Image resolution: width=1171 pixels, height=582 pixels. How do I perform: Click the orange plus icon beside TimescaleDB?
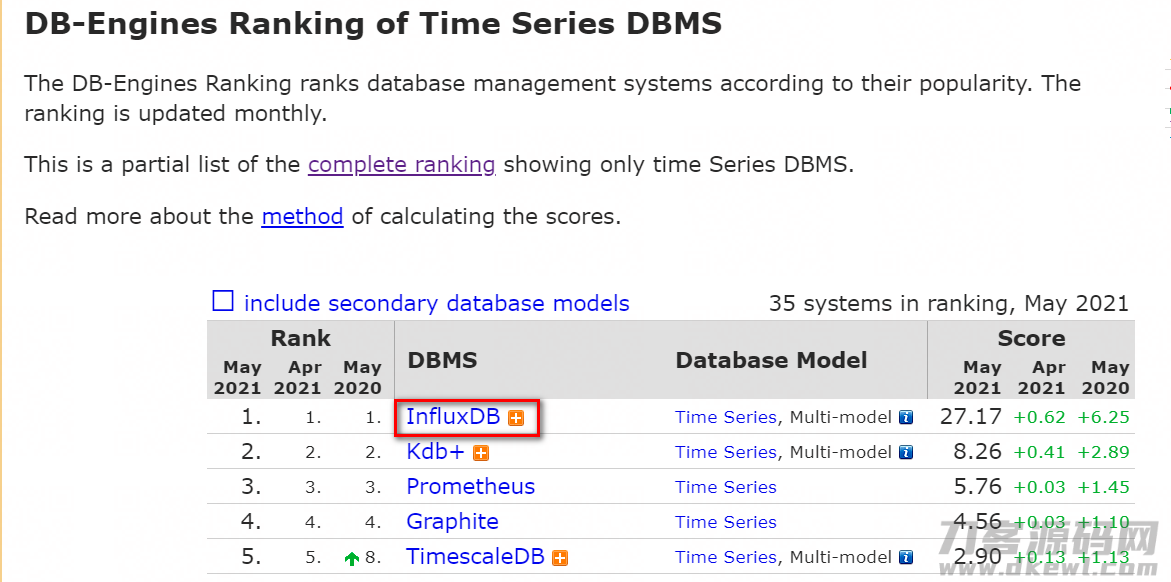(560, 558)
